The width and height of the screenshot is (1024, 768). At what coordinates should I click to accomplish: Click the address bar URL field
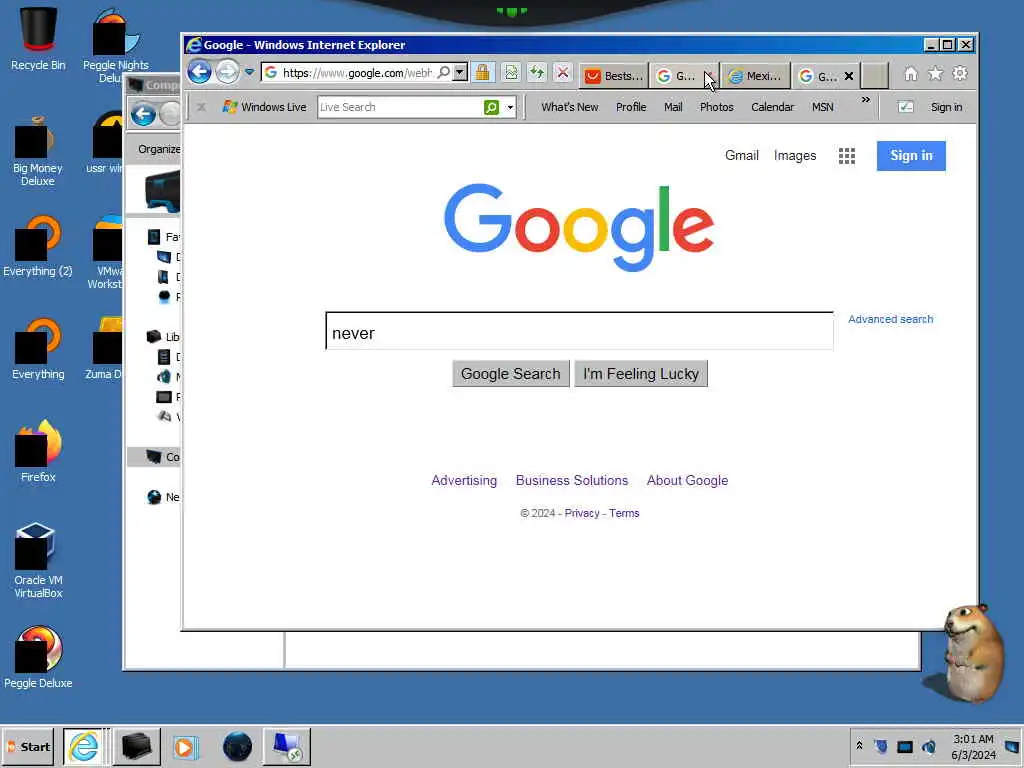[357, 73]
